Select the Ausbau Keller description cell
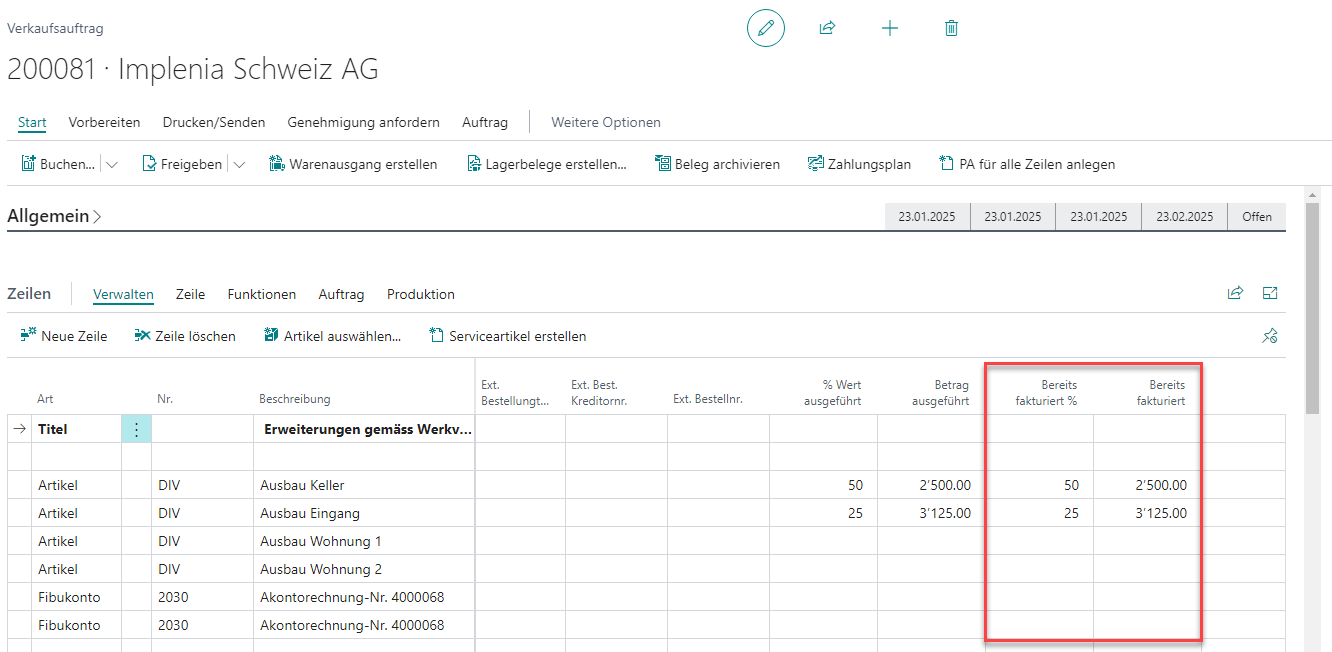The height and width of the screenshot is (652, 1332). coord(364,485)
